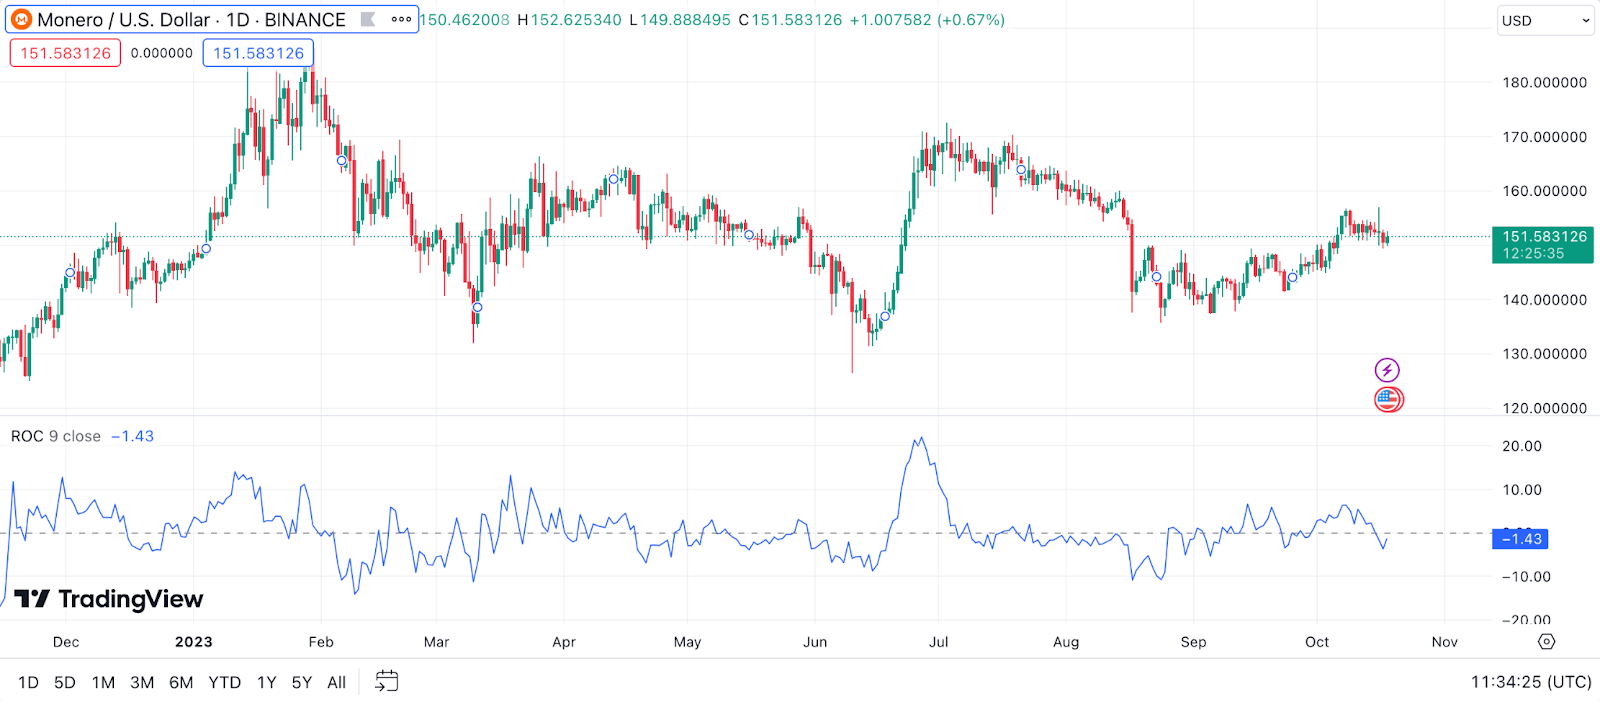Click the 170.000000 price axis label
The width and height of the screenshot is (1600, 702).
pos(1545,137)
